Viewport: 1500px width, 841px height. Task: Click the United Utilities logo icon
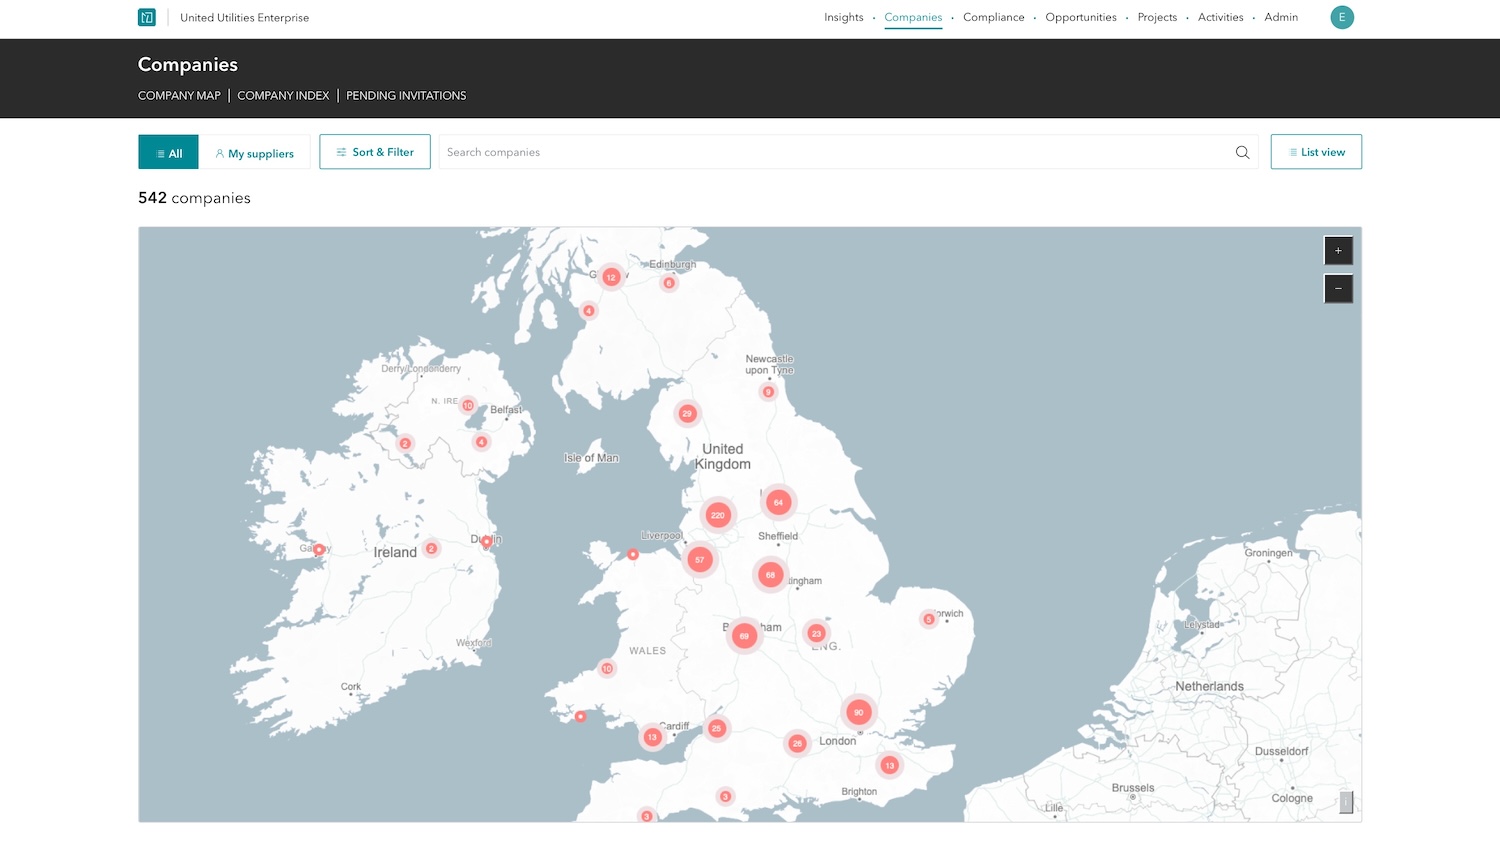point(146,17)
